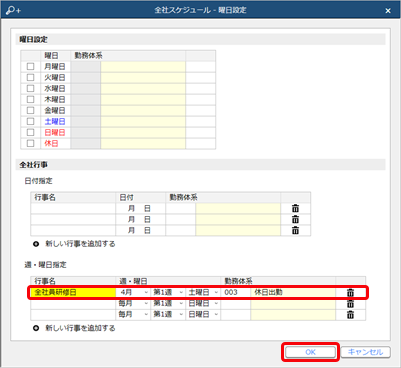Click 新しい行事を追加する under 週・曜日指定
Viewport: 401px width, 368px height.
click(80, 328)
